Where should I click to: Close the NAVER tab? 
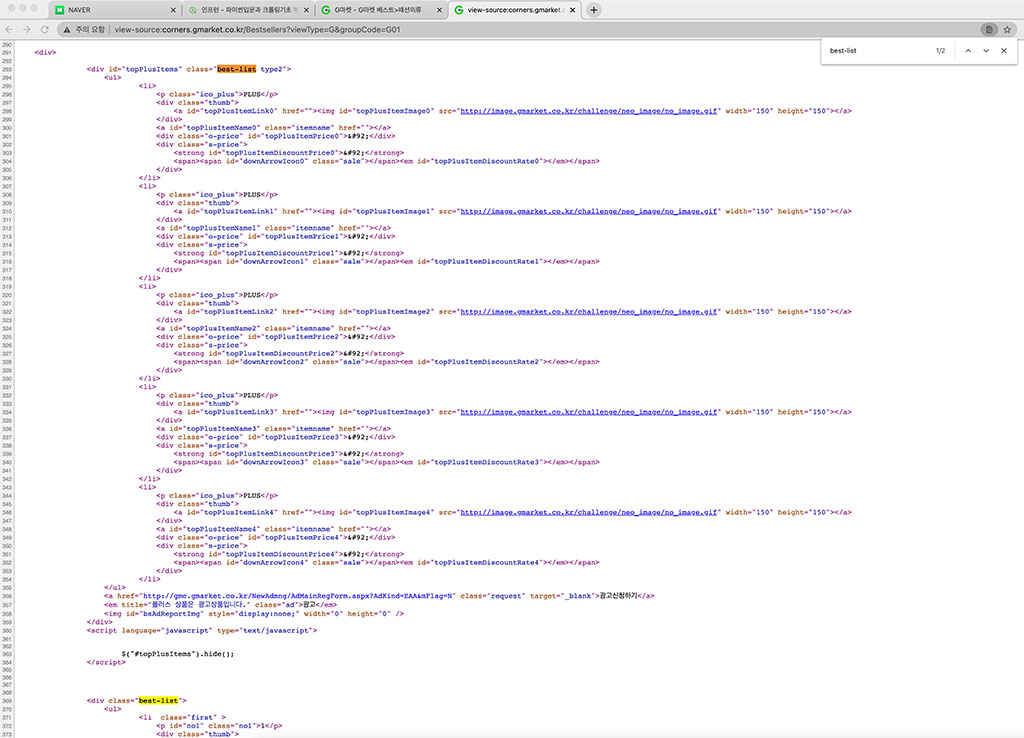pyautogui.click(x=173, y=10)
